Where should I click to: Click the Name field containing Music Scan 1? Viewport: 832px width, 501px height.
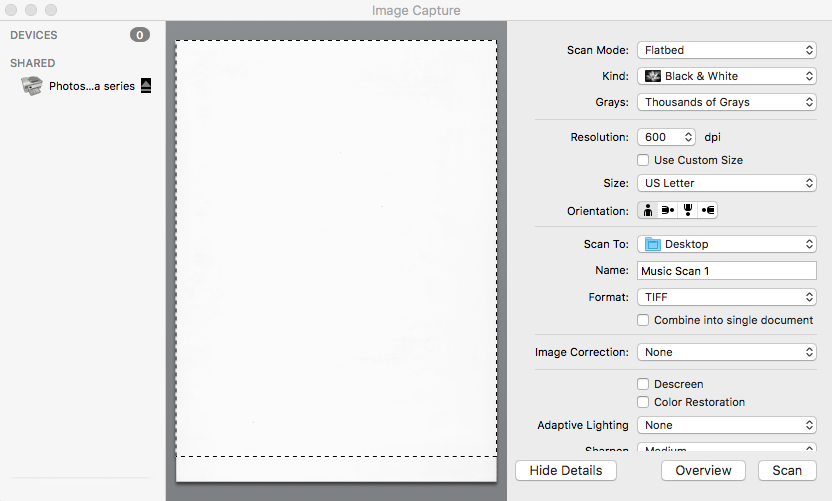[726, 271]
